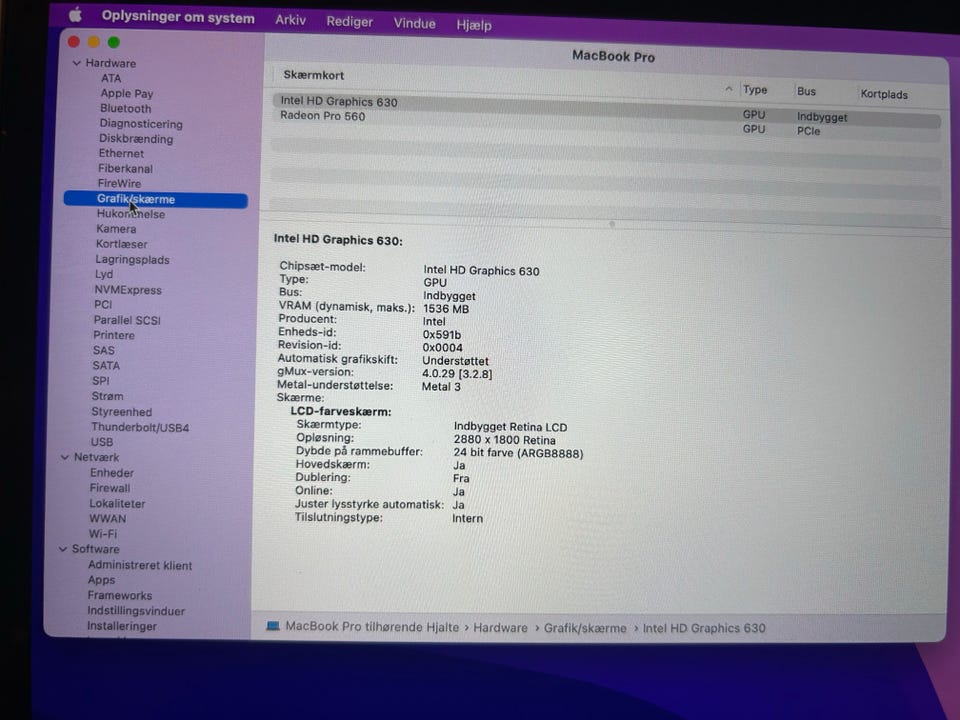Select Apple Pay in the sidebar
The width and height of the screenshot is (960, 720).
tap(127, 94)
